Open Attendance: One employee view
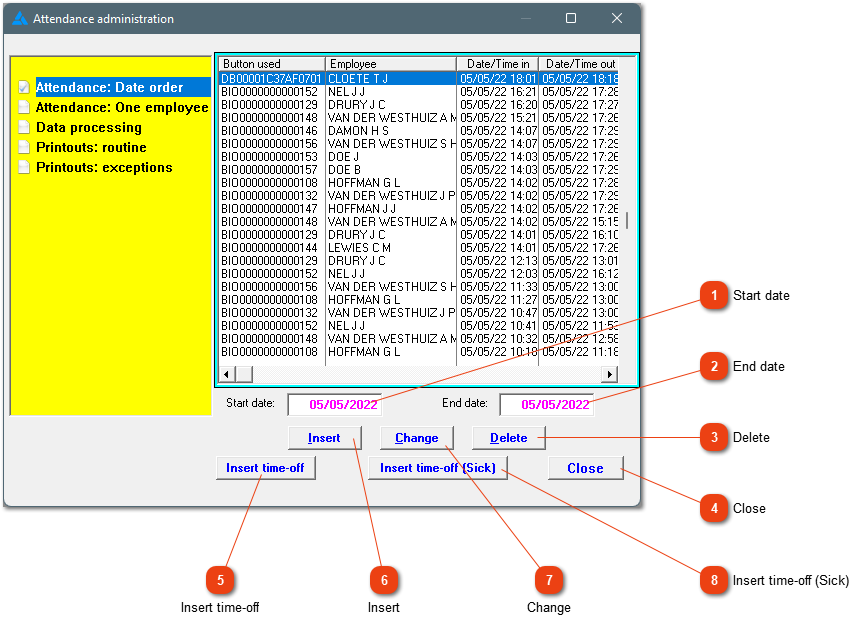The height and width of the screenshot is (631, 865). click(x=122, y=107)
